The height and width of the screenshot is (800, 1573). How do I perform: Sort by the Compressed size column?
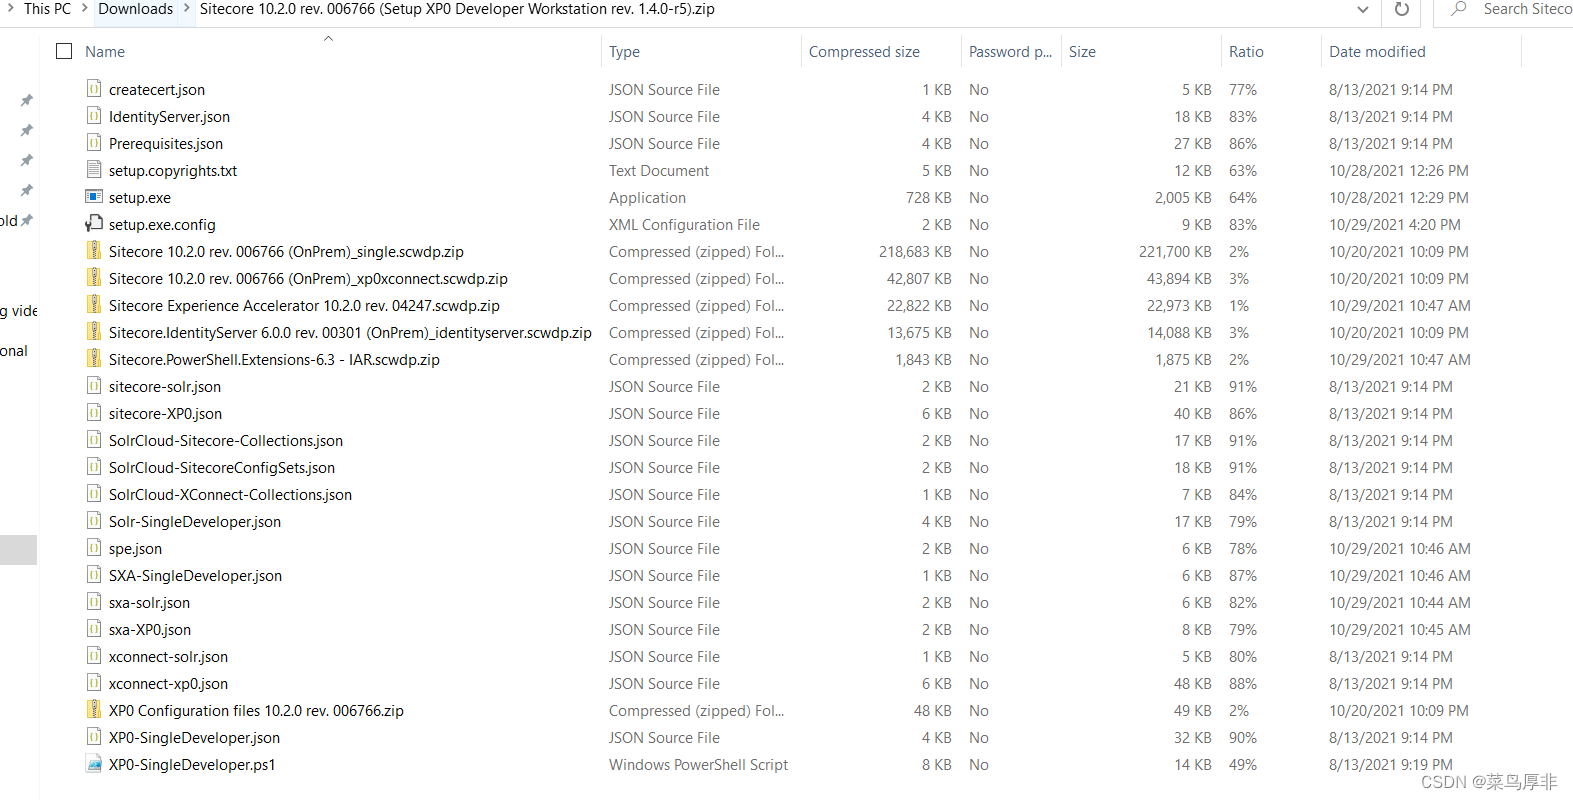(x=864, y=51)
